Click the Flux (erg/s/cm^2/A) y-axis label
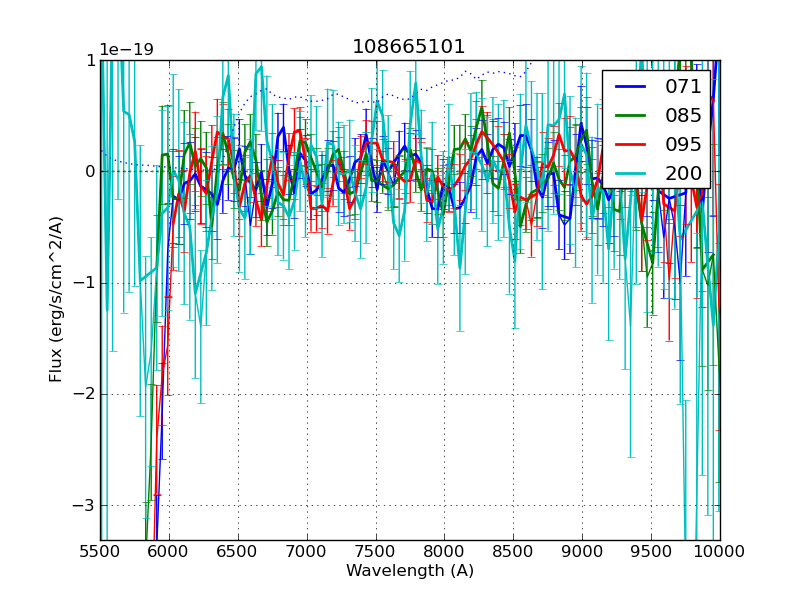Viewport: 800px width, 600px height. coord(56,300)
